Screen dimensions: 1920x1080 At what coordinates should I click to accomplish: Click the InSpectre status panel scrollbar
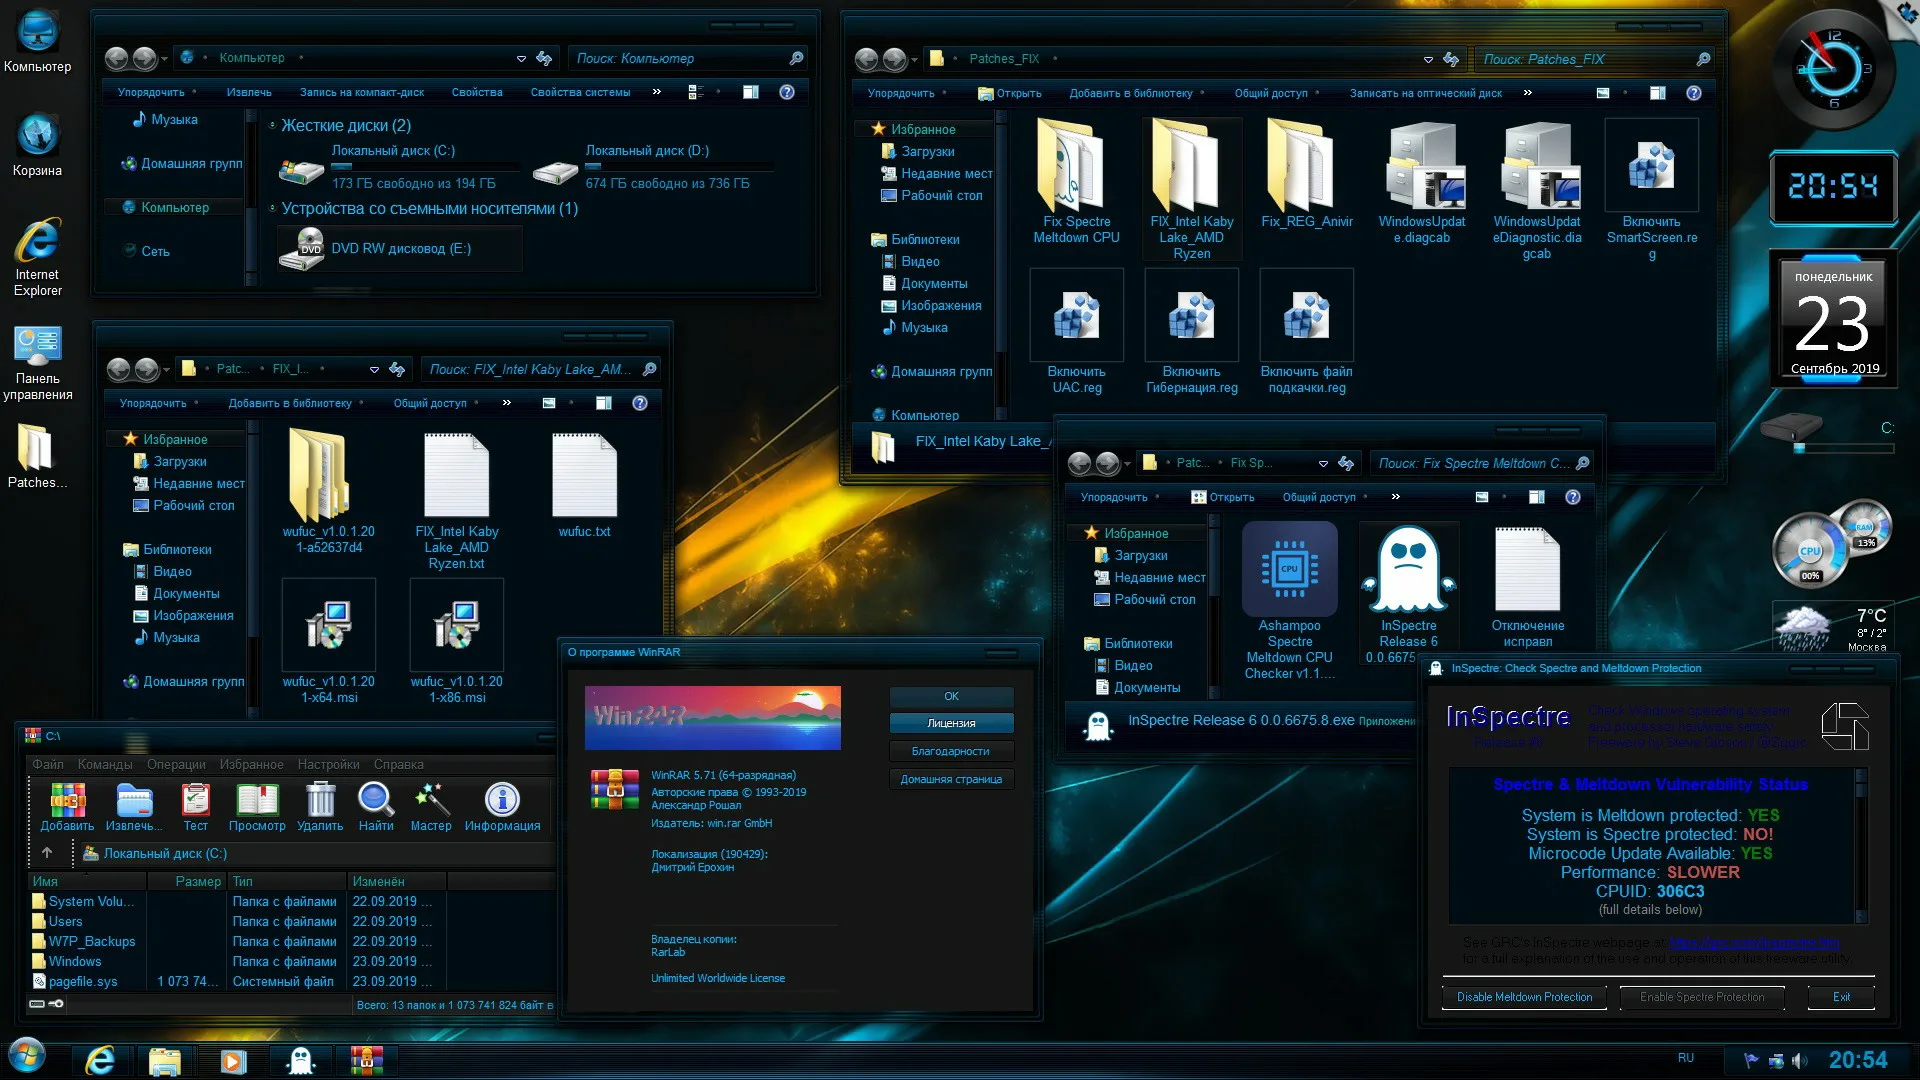click(x=1861, y=846)
